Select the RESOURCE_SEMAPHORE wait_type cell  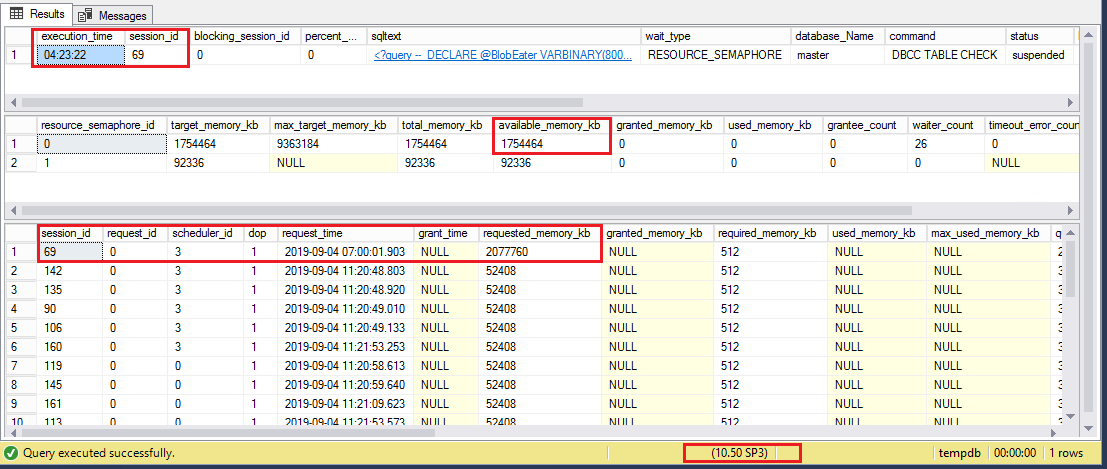714,54
